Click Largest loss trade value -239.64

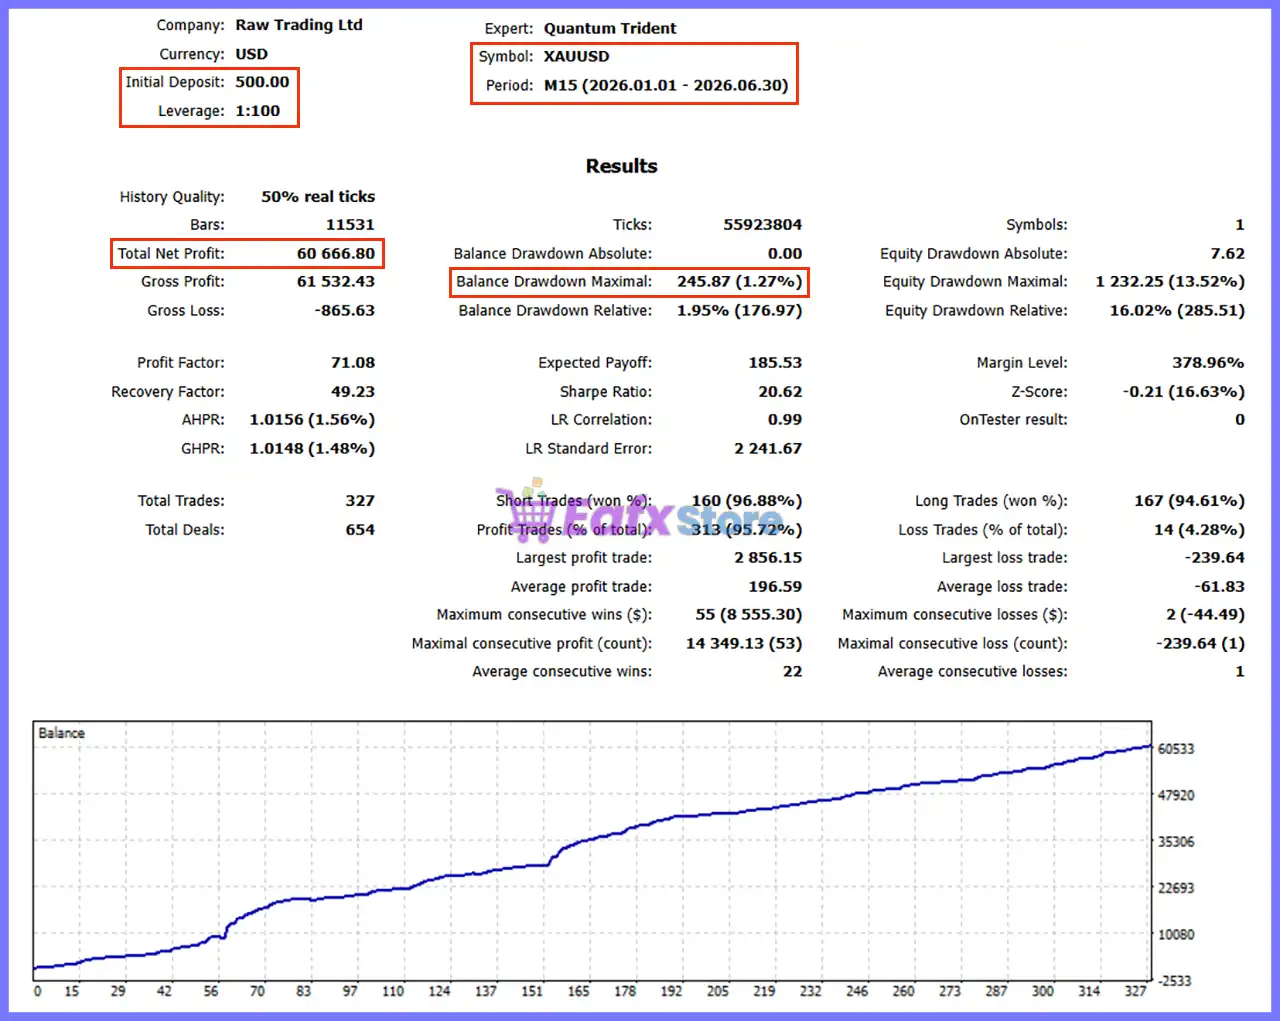(1215, 558)
